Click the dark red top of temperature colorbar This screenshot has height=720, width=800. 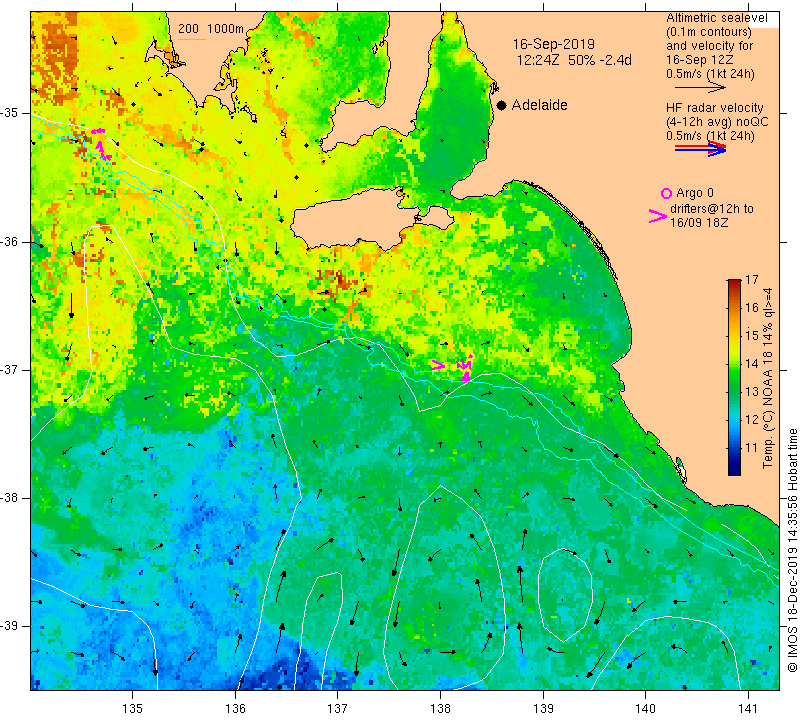coord(734,283)
